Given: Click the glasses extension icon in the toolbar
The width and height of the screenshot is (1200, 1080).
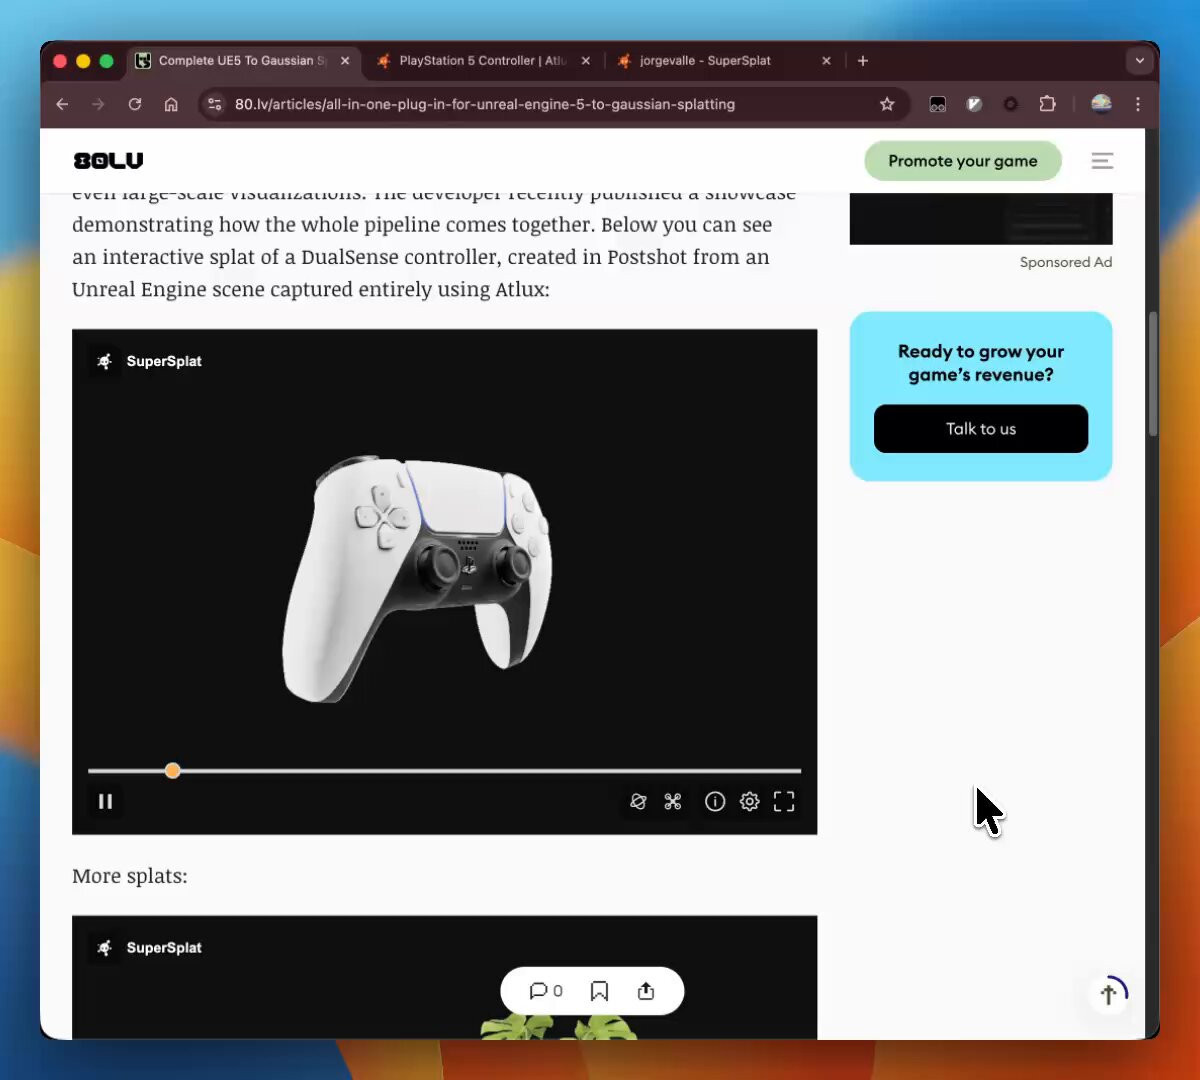Looking at the screenshot, I should [x=937, y=104].
